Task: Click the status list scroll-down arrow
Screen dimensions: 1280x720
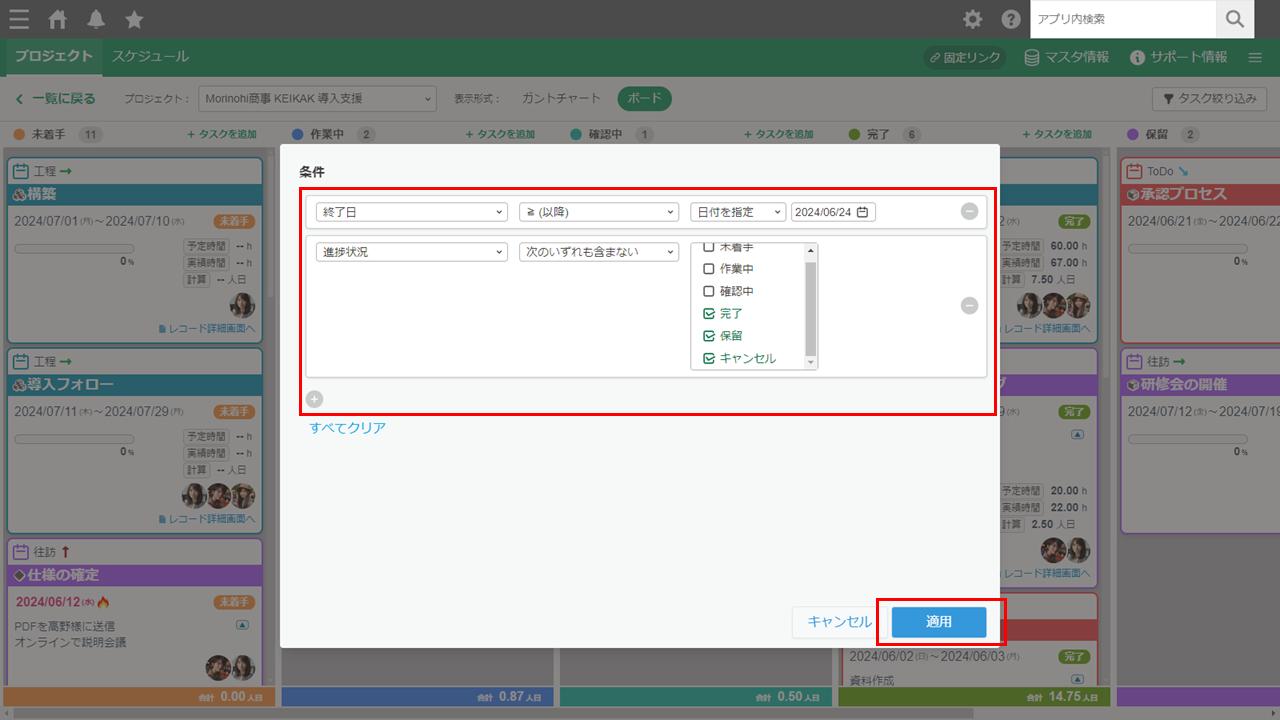Action: tap(811, 363)
